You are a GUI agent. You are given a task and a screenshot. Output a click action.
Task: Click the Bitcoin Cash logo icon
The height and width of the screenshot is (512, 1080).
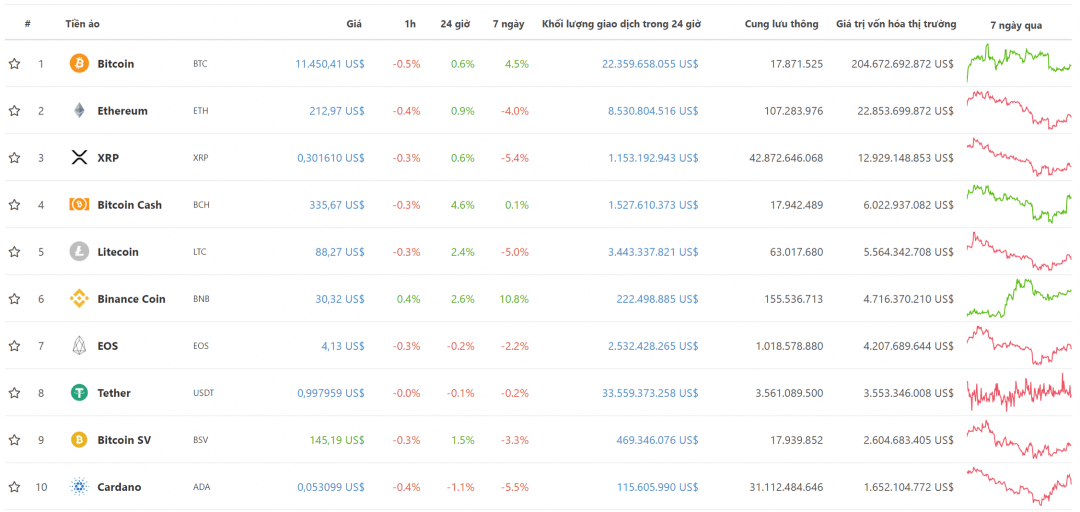(79, 205)
